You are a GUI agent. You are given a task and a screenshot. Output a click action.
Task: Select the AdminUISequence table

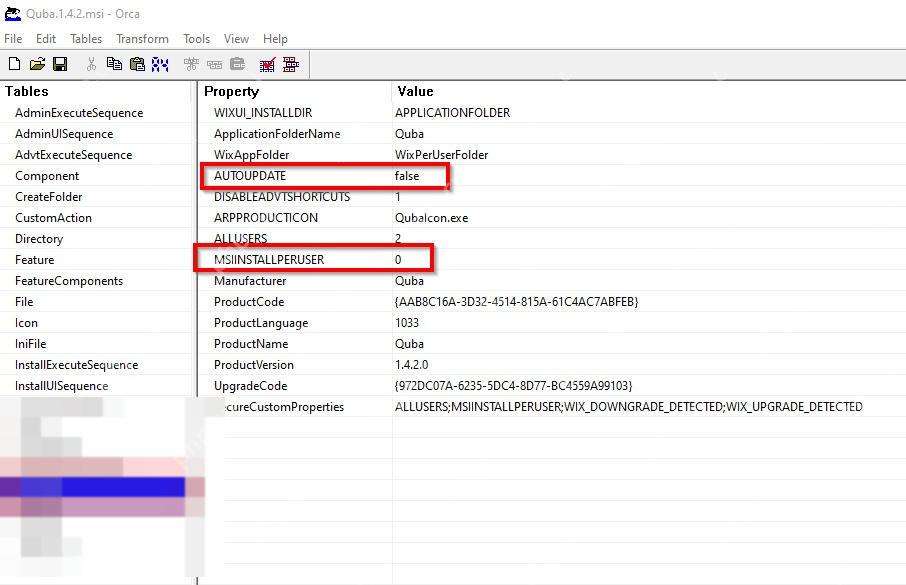(x=64, y=134)
